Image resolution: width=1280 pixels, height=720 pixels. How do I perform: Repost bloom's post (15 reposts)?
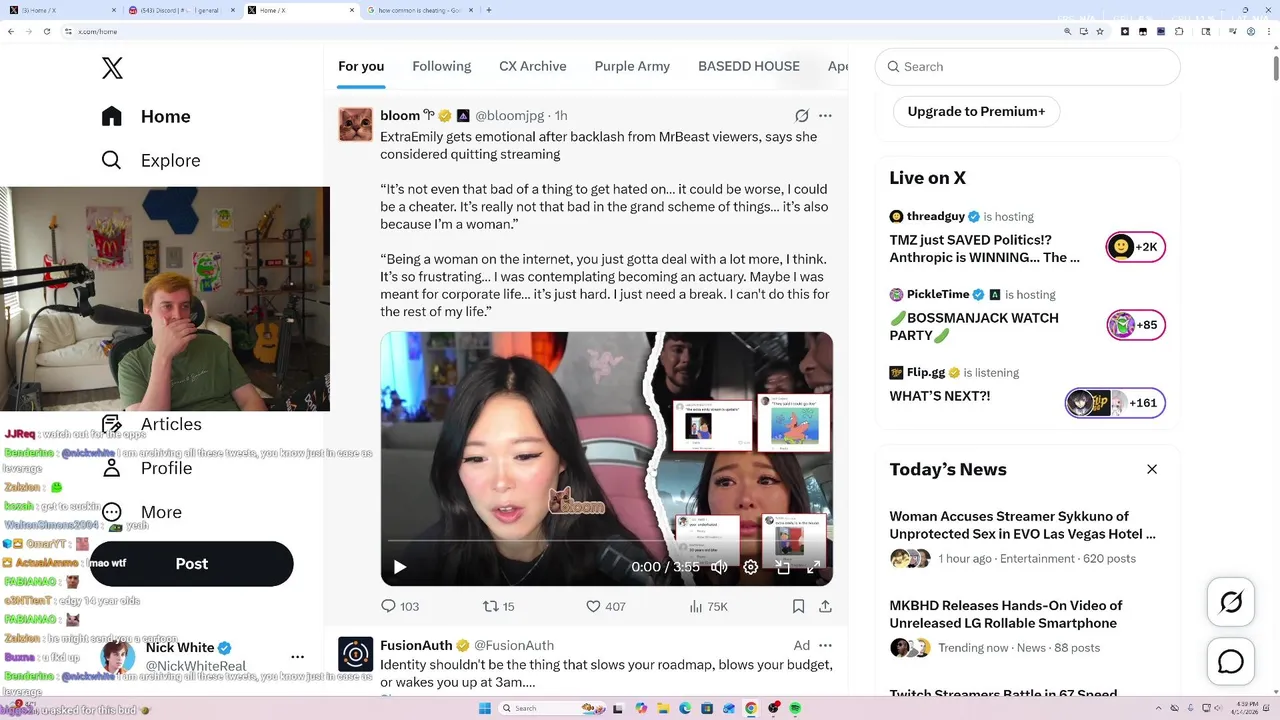pos(499,606)
